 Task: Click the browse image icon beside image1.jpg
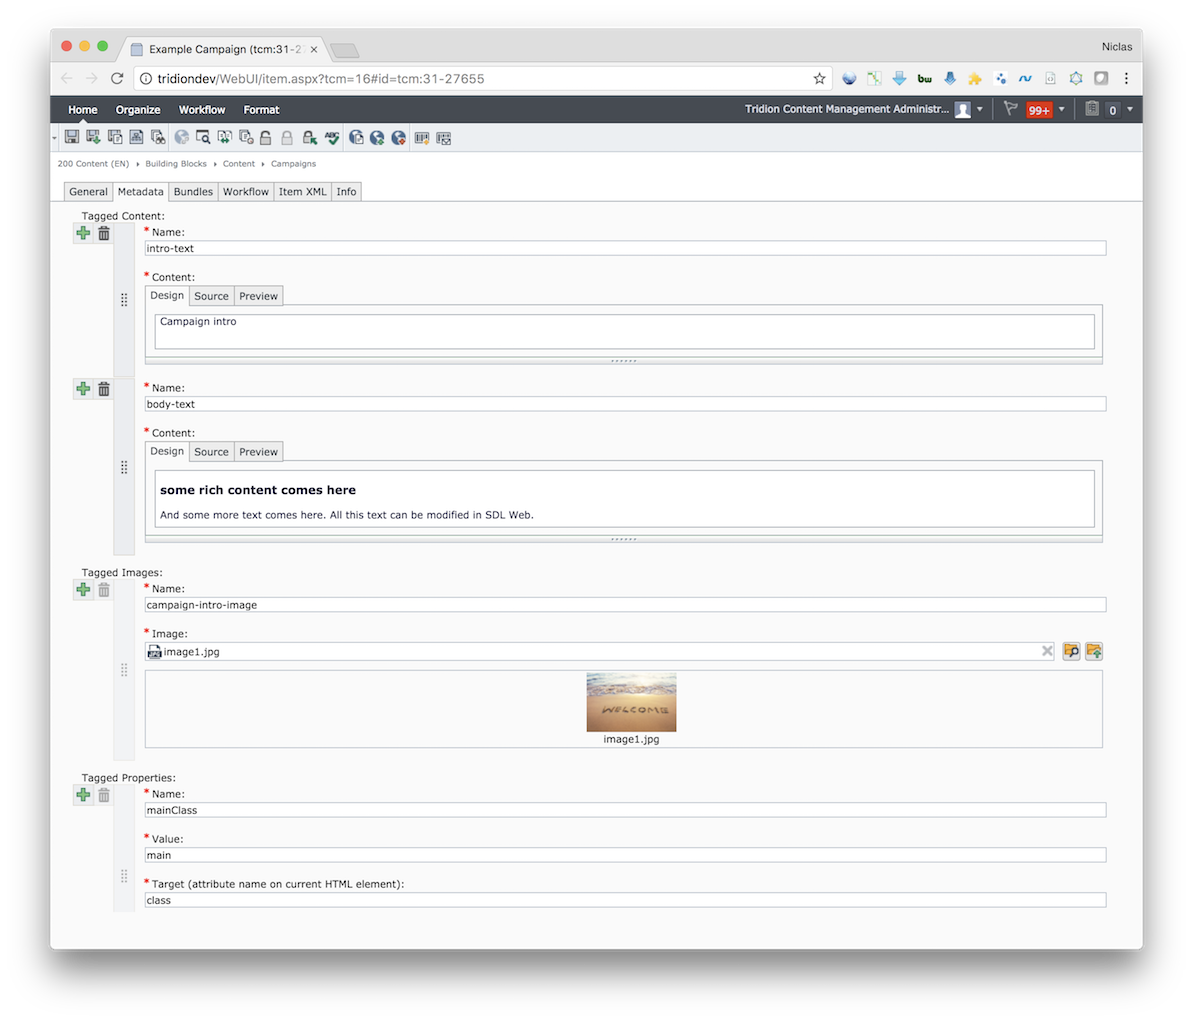pyautogui.click(x=1071, y=651)
